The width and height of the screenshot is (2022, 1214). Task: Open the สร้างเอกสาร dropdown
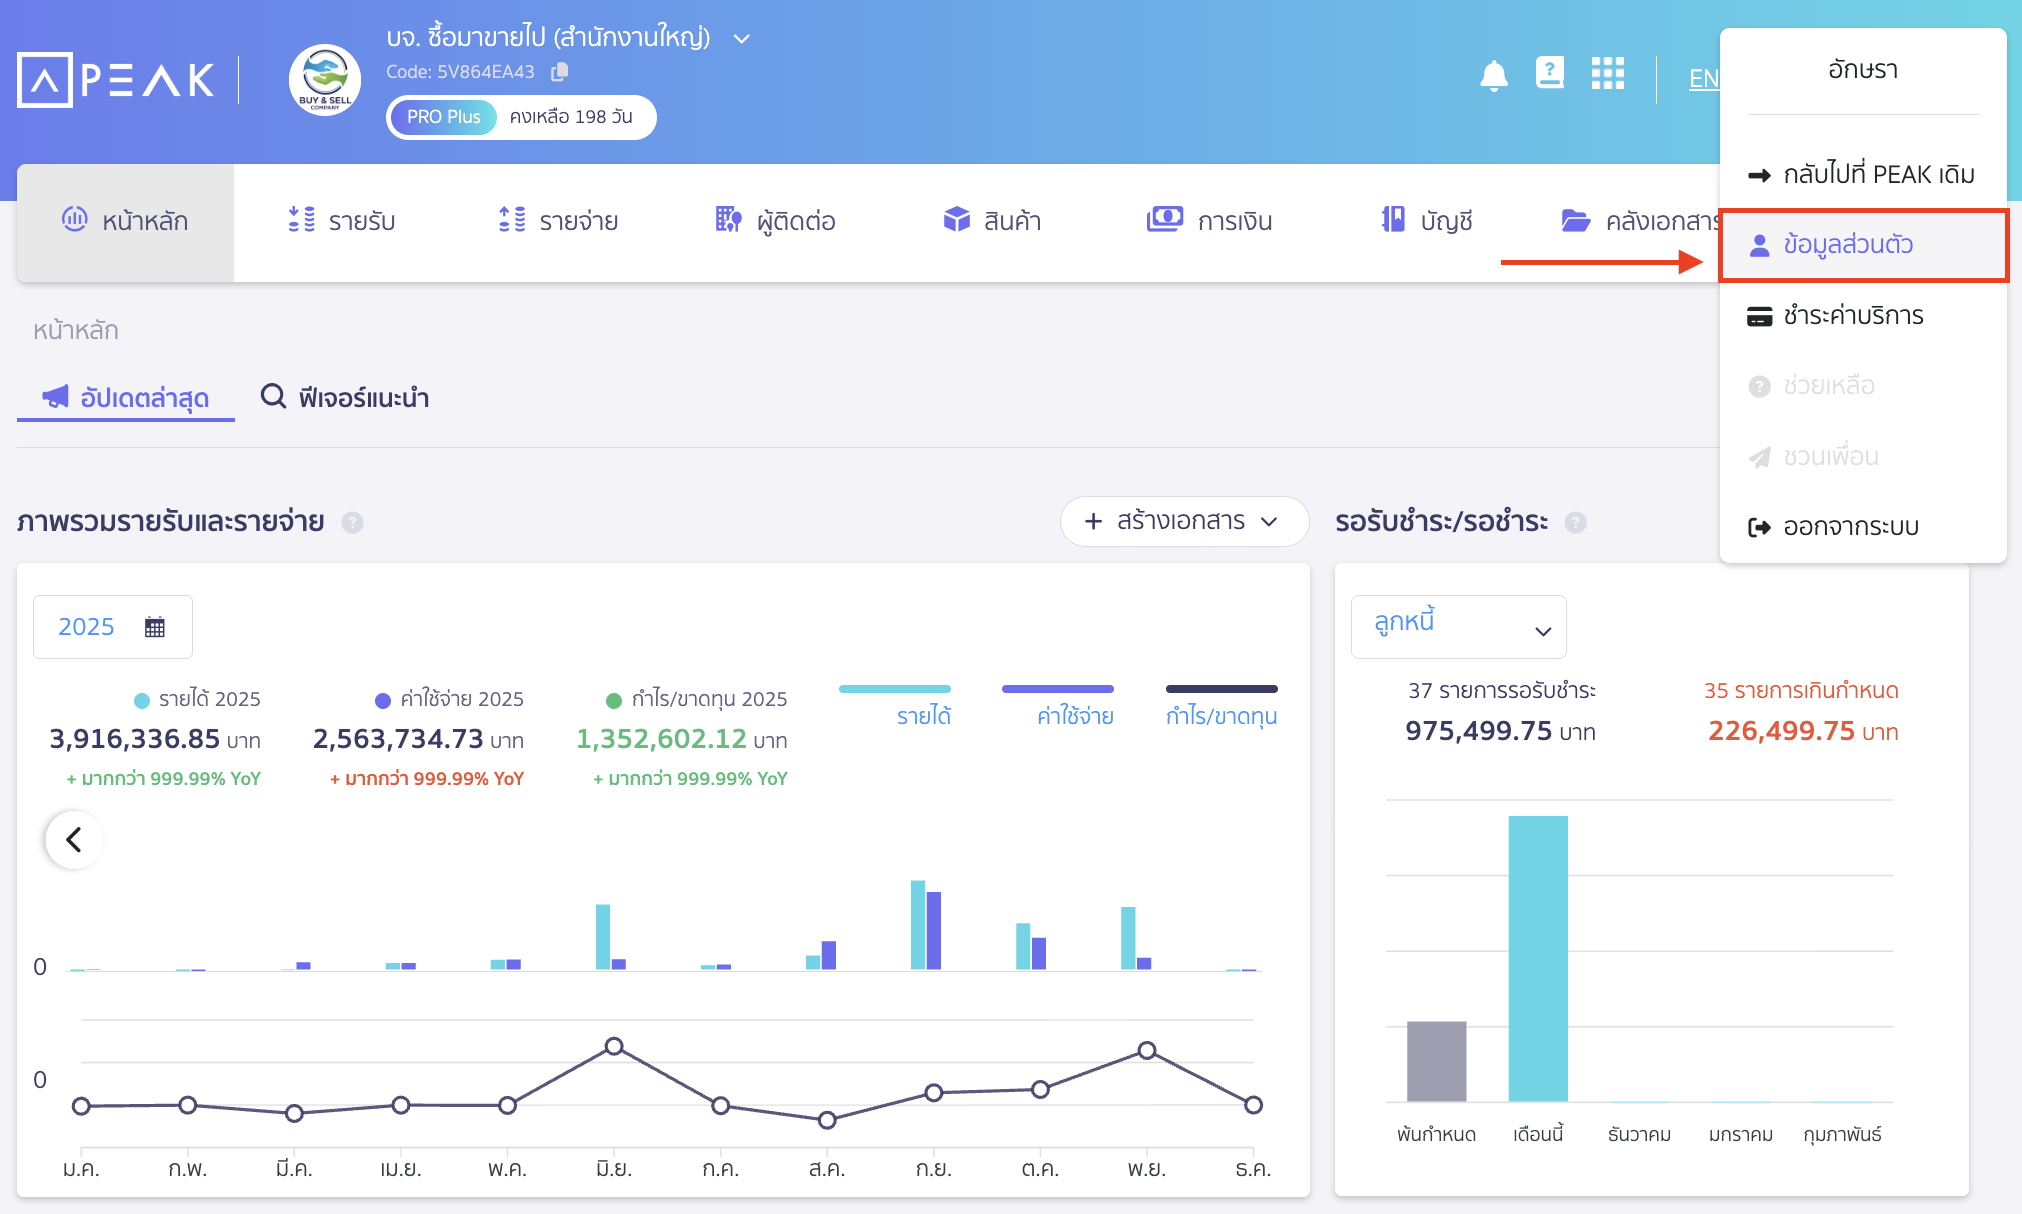coord(1183,521)
